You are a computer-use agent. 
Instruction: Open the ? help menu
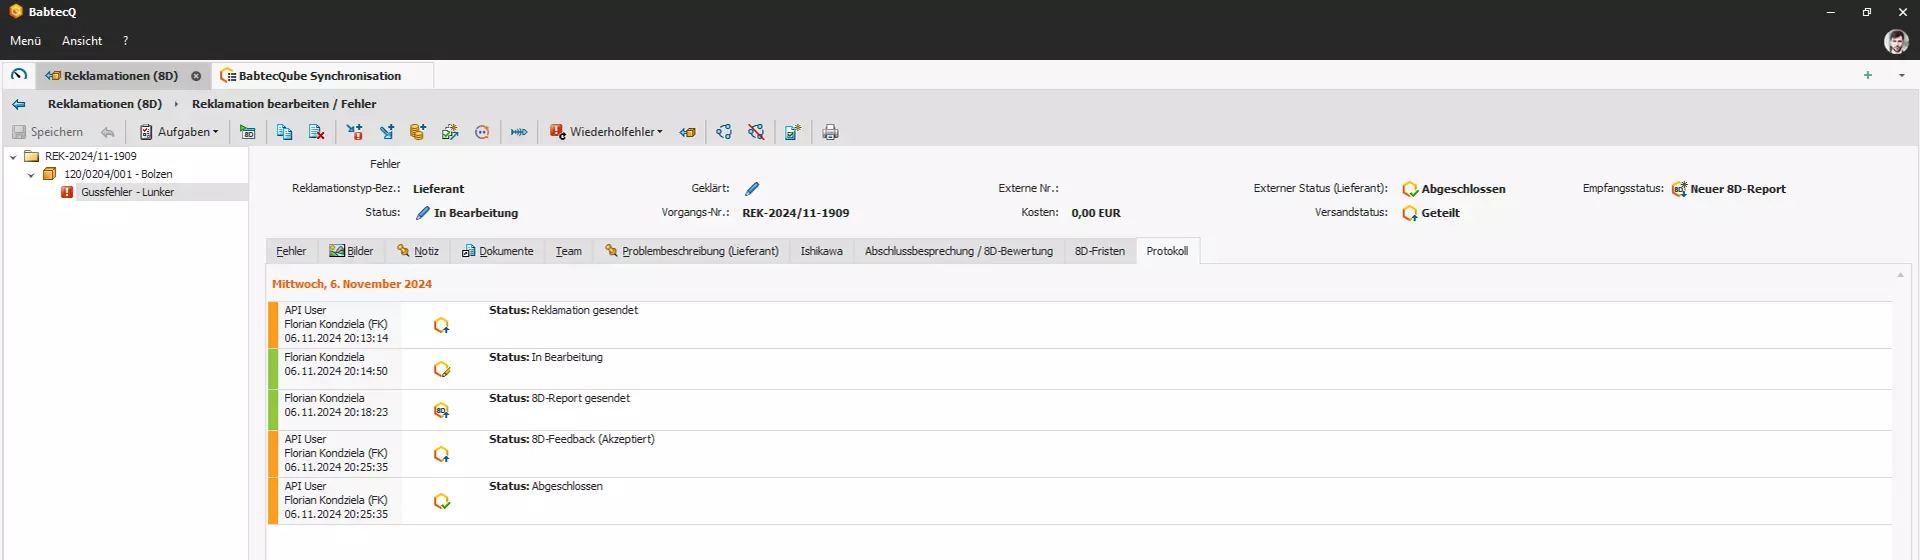coord(125,41)
